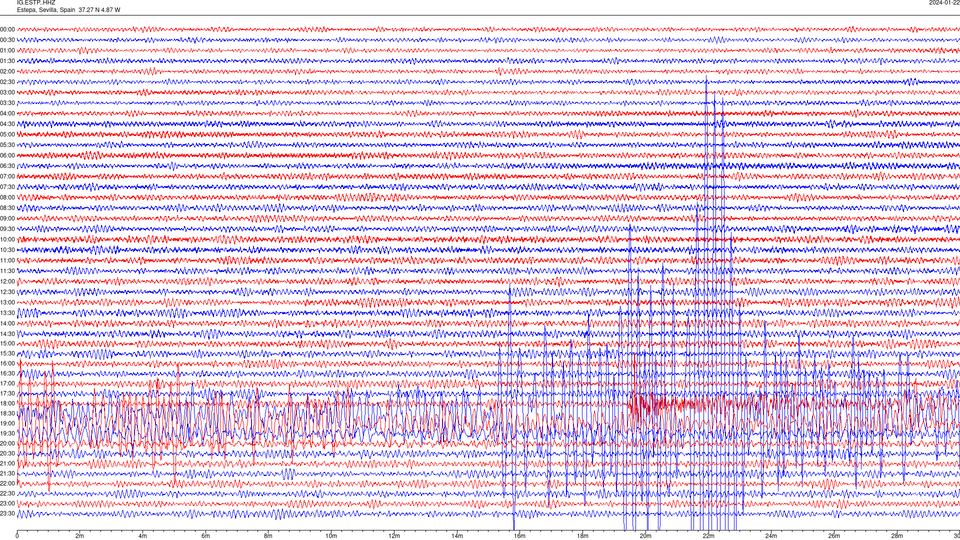This screenshot has width=960, height=540.
Task: Pick the 19:30 row label
Action: coord(7,433)
